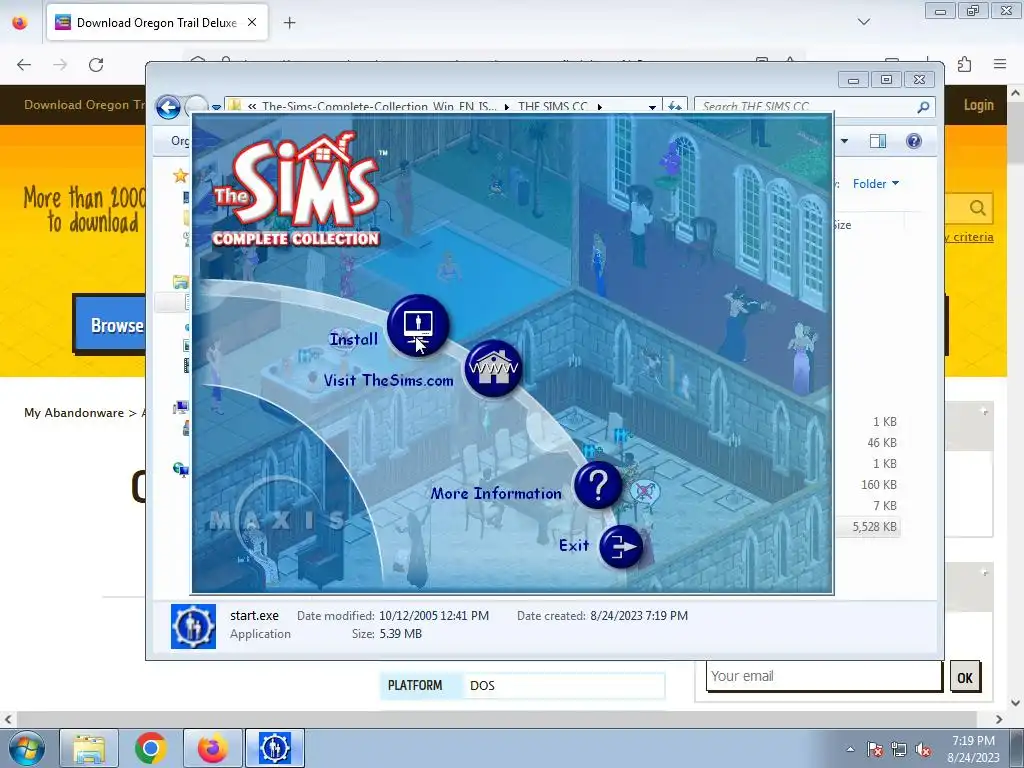Screen dimensions: 1024x768
Task: Click the Sims installer taskbar icon
Action: 274,748
